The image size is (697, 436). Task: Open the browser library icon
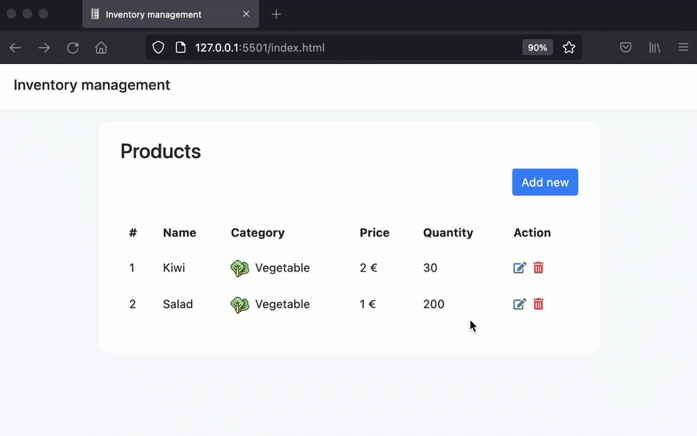click(x=655, y=48)
